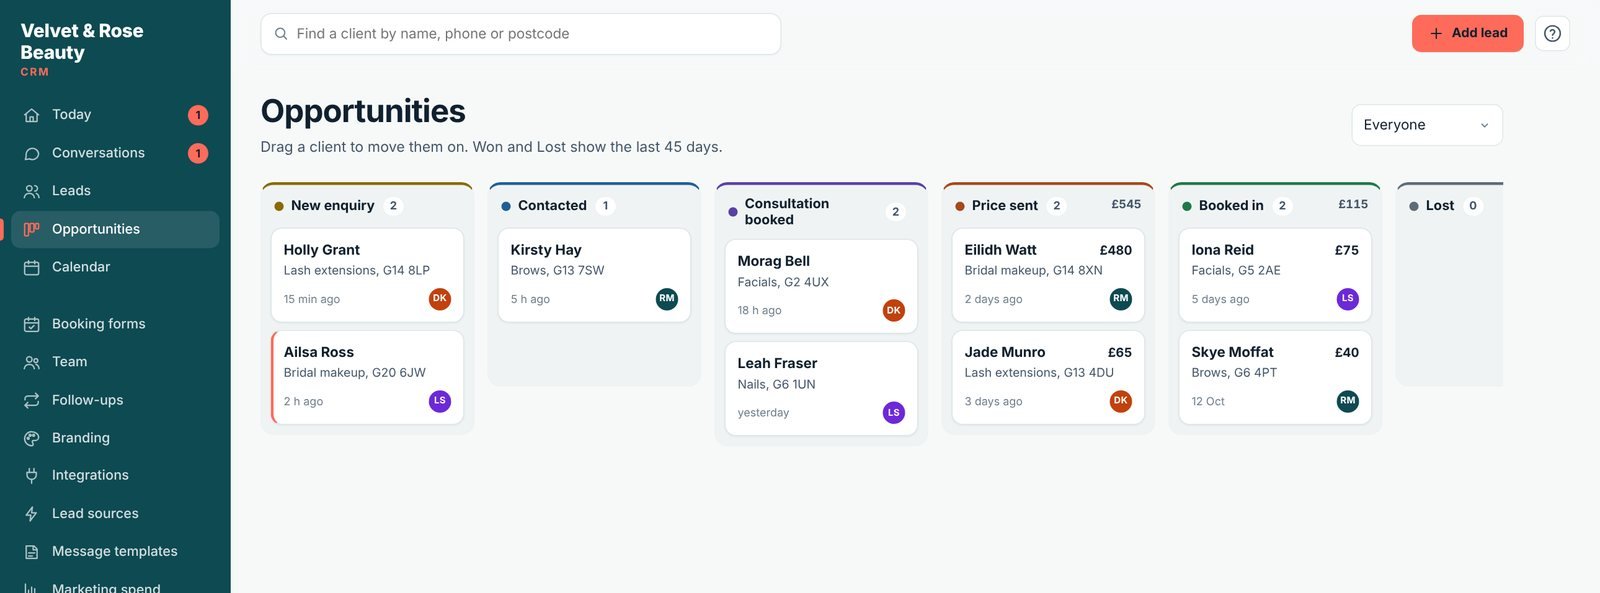The image size is (1600, 593).
Task: Click the Today notification badge
Action: point(198,115)
